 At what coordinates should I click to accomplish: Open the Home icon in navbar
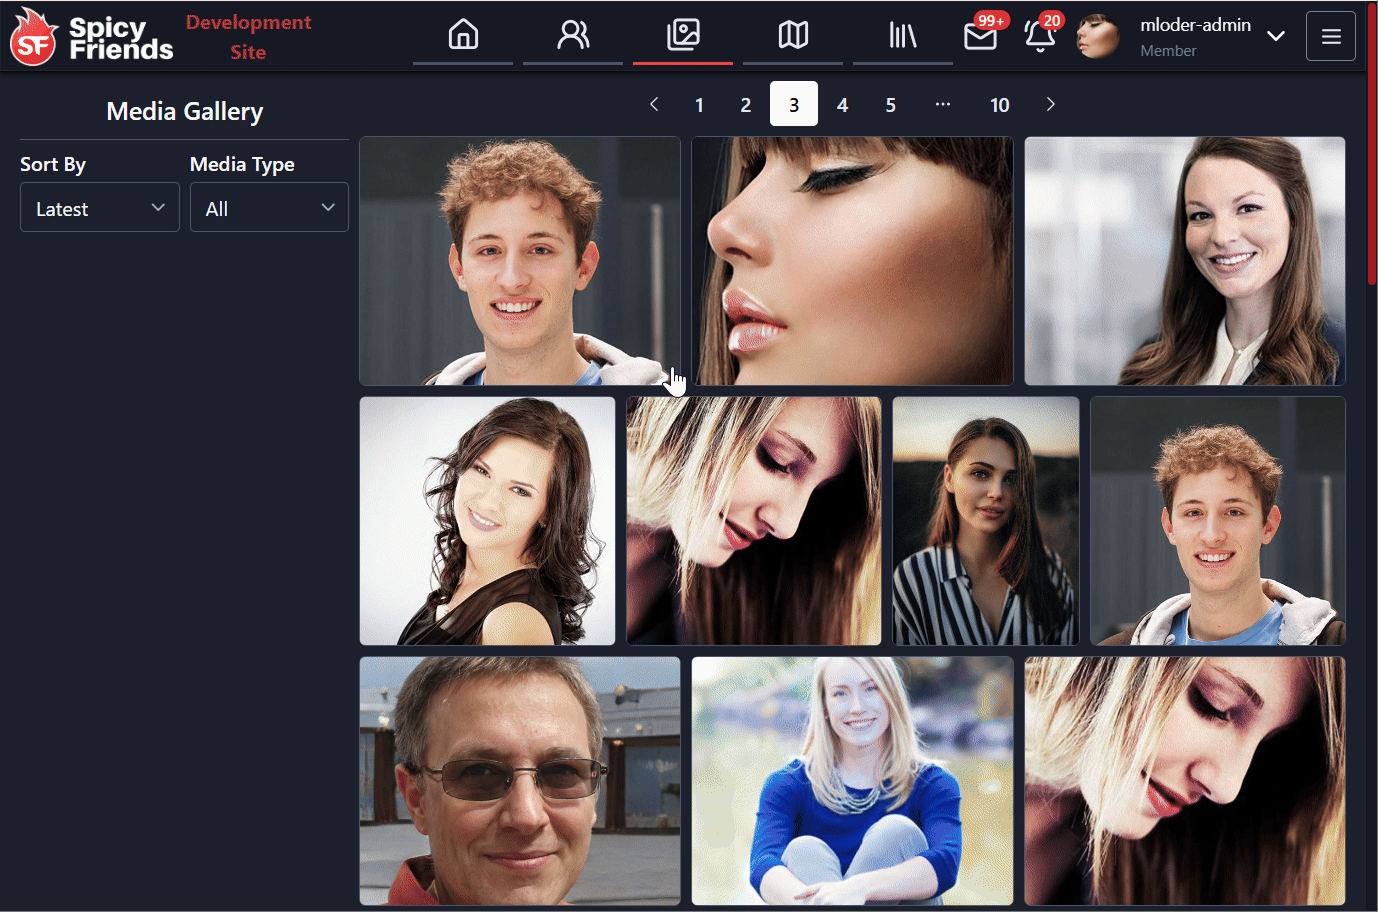pos(463,36)
